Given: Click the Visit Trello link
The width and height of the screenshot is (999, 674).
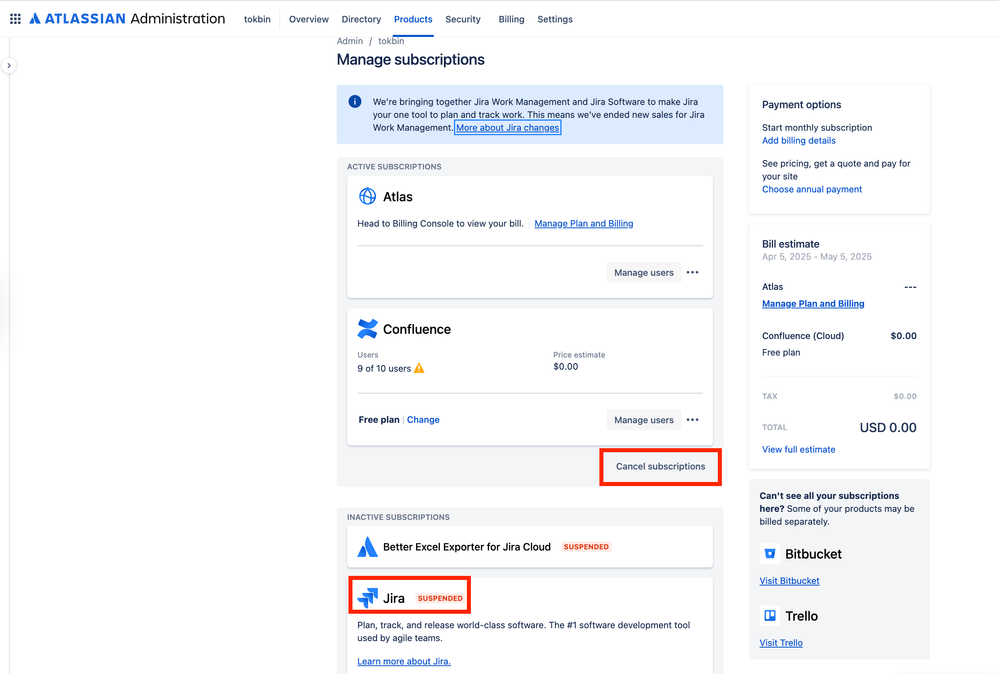Looking at the screenshot, I should coord(781,643).
